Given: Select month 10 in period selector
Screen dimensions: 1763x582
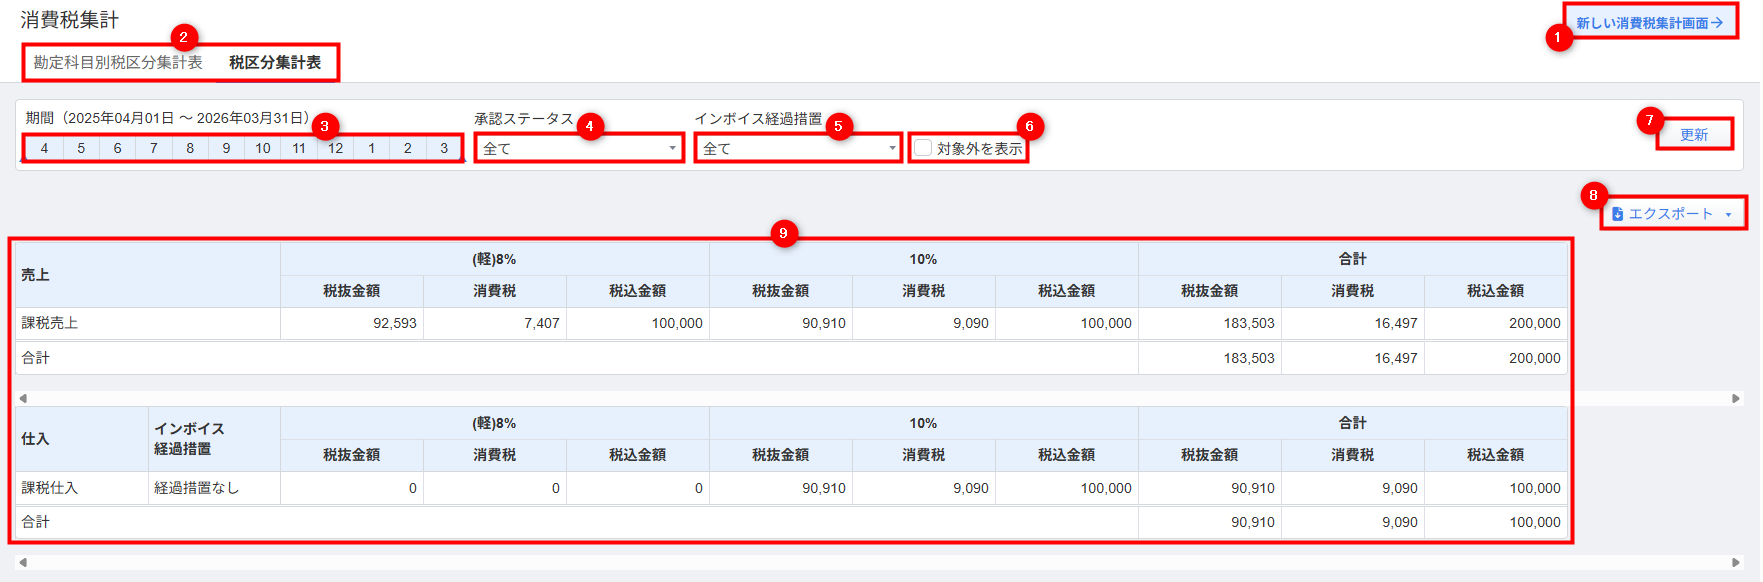Looking at the screenshot, I should 263,148.
